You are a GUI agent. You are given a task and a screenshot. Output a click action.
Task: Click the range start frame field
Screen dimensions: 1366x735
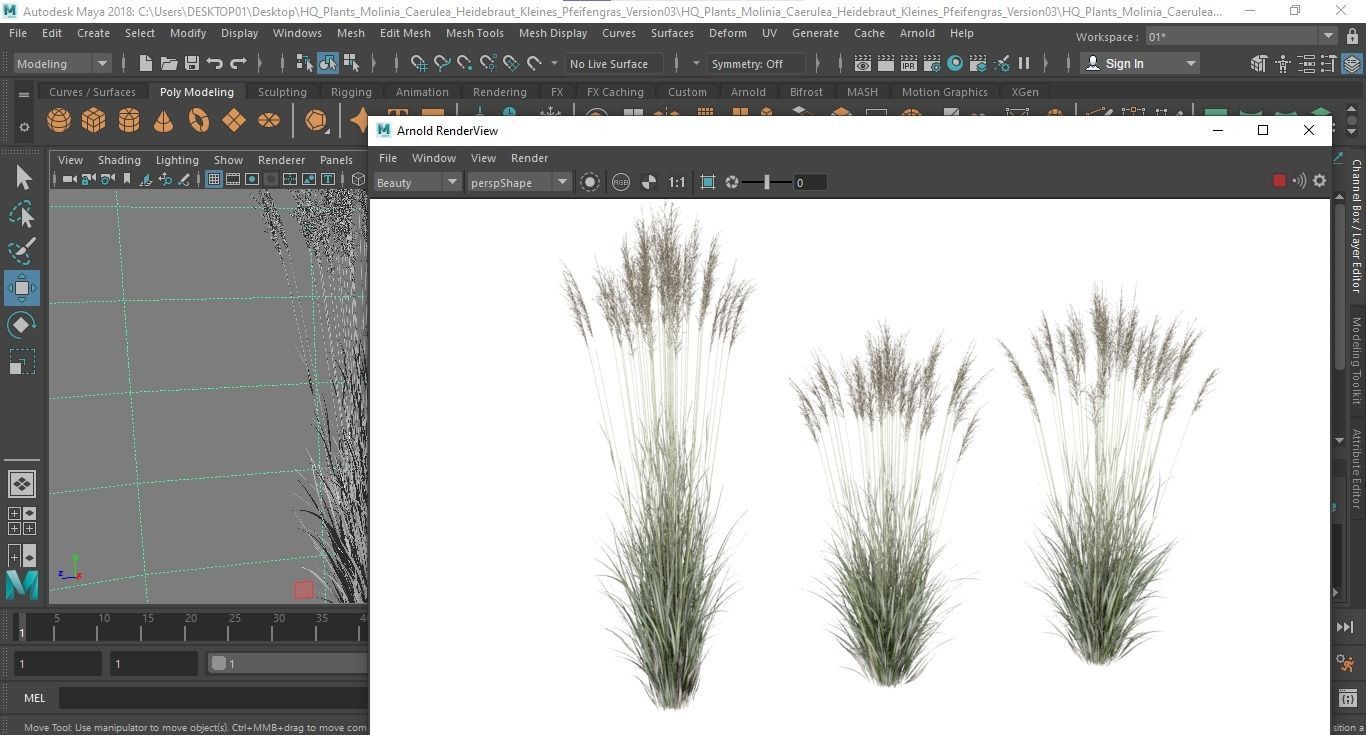pos(154,663)
